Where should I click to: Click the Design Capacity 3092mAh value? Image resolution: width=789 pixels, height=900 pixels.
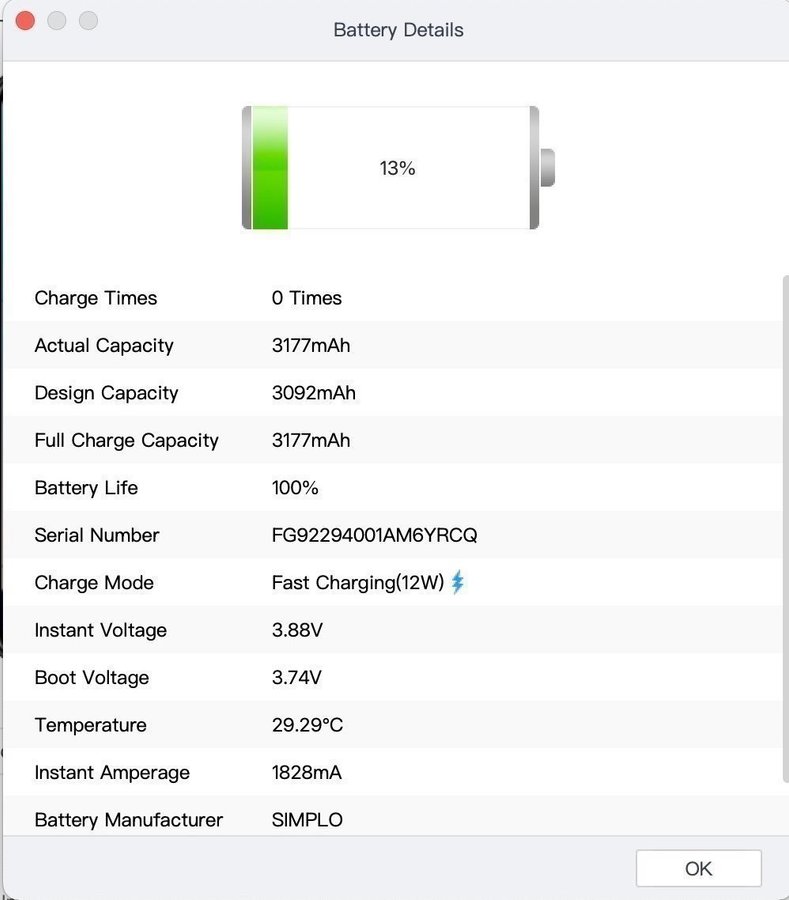pyautogui.click(x=313, y=393)
